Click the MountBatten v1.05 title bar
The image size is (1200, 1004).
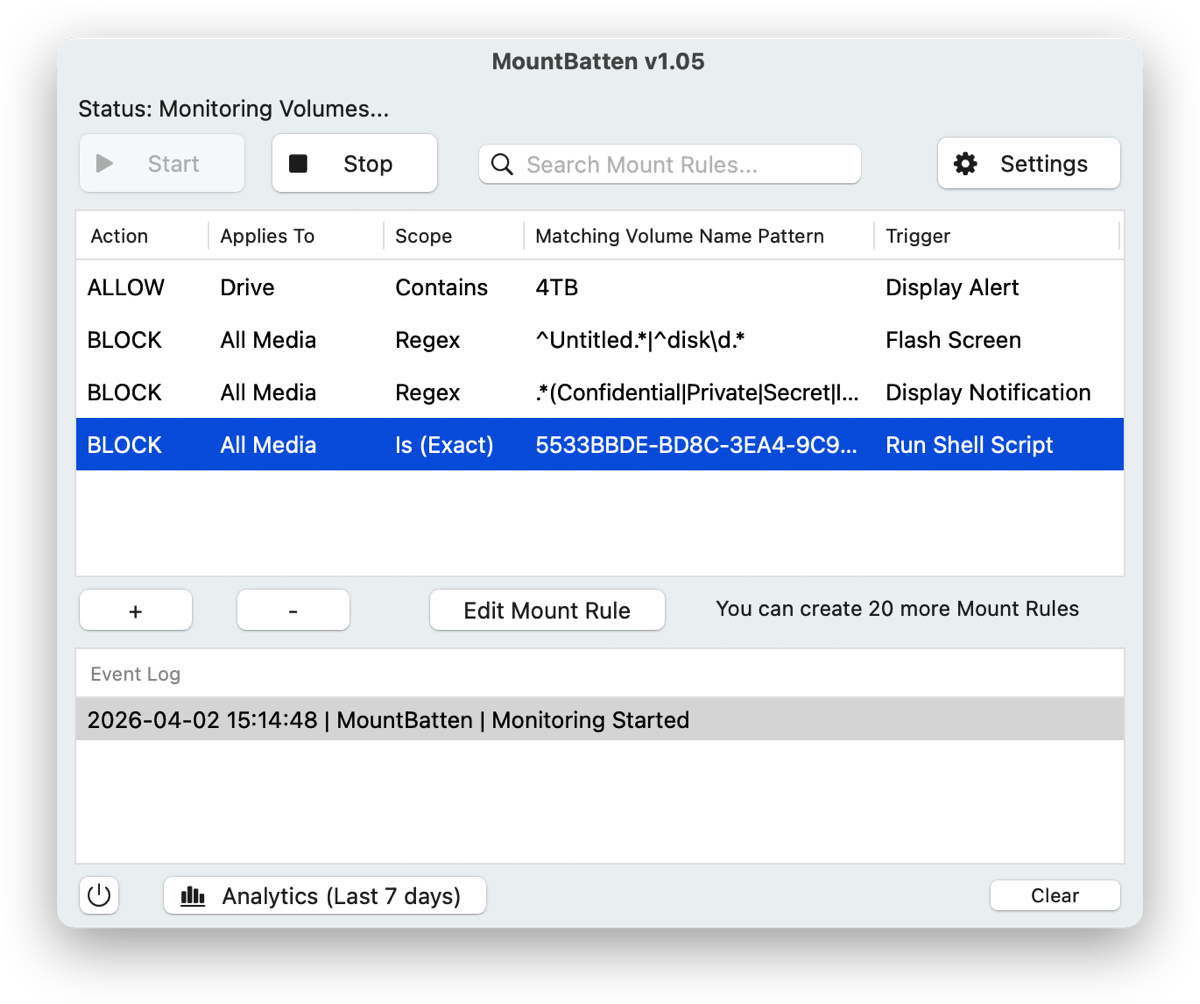(x=598, y=61)
